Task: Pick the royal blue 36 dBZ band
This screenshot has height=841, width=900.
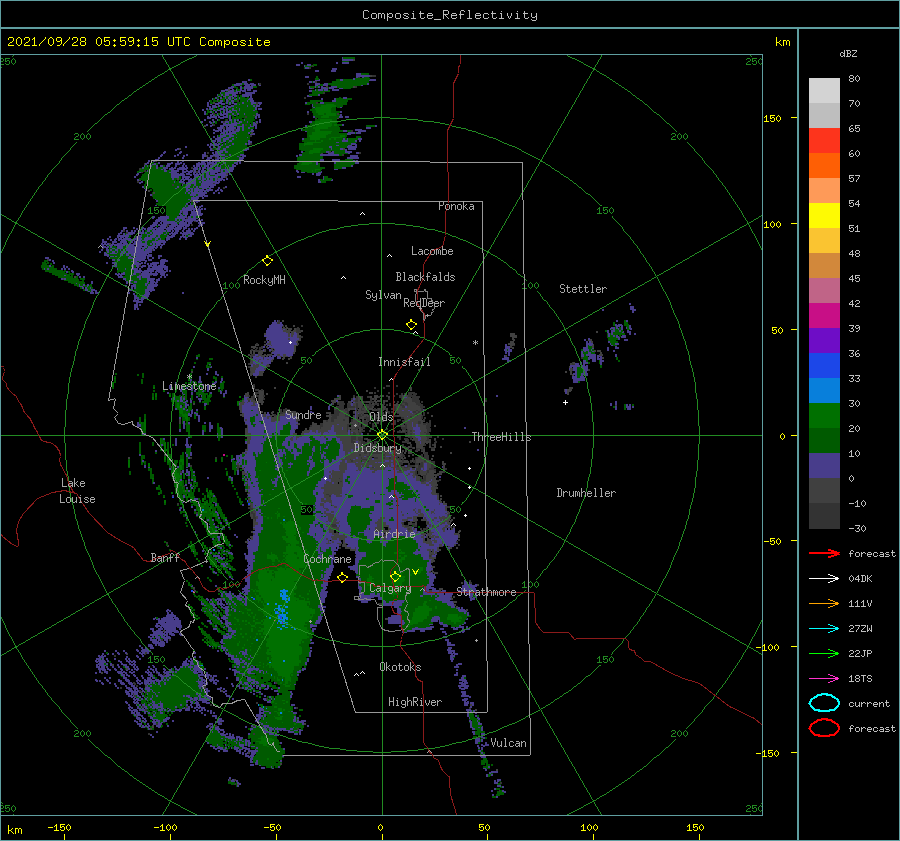Action: 824,365
